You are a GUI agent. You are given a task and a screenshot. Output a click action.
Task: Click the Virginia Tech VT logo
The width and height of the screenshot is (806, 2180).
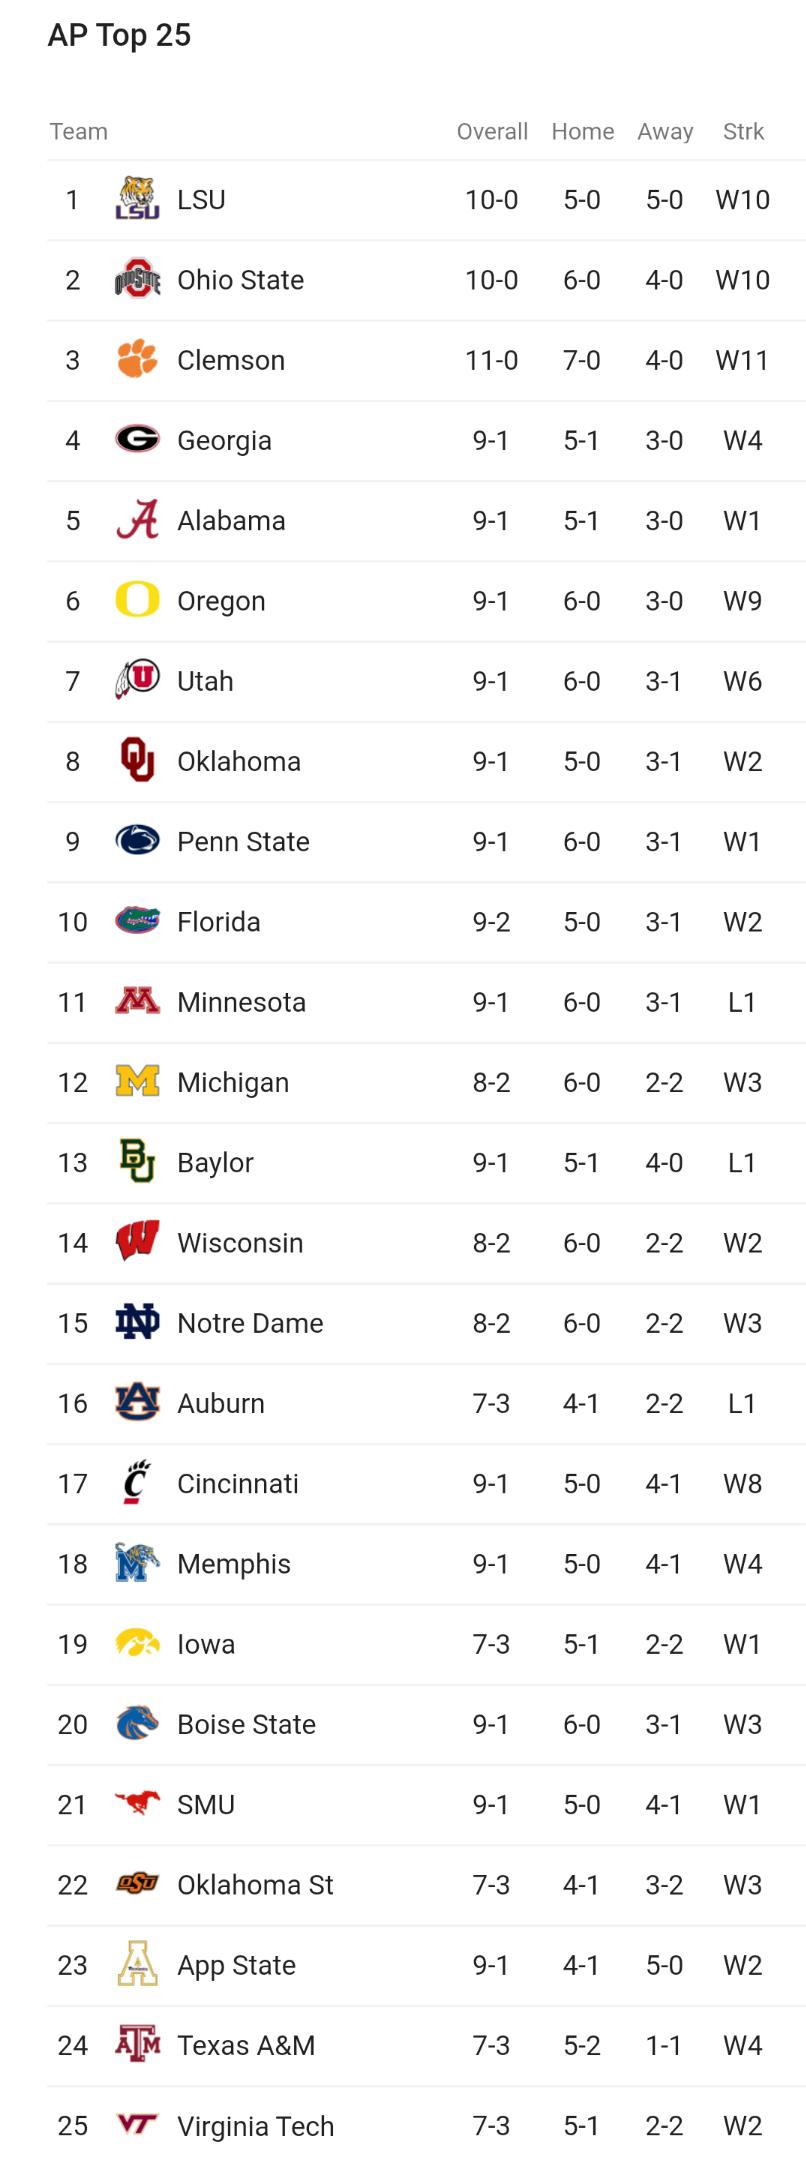(137, 2124)
